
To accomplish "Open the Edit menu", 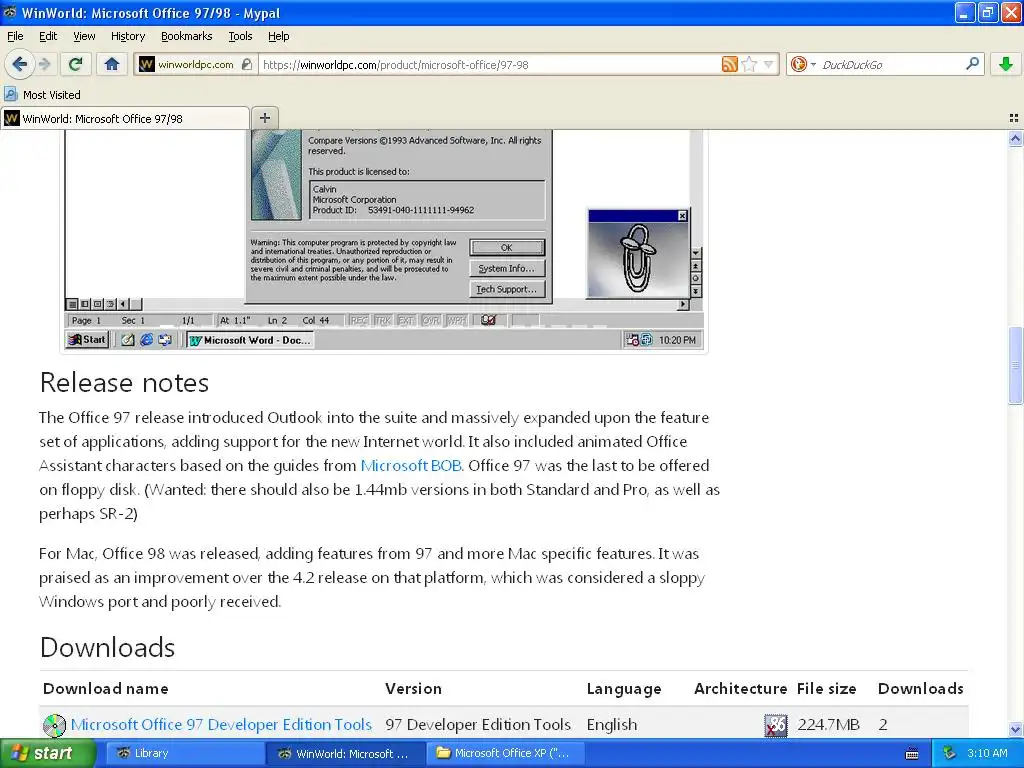I will 48,36.
